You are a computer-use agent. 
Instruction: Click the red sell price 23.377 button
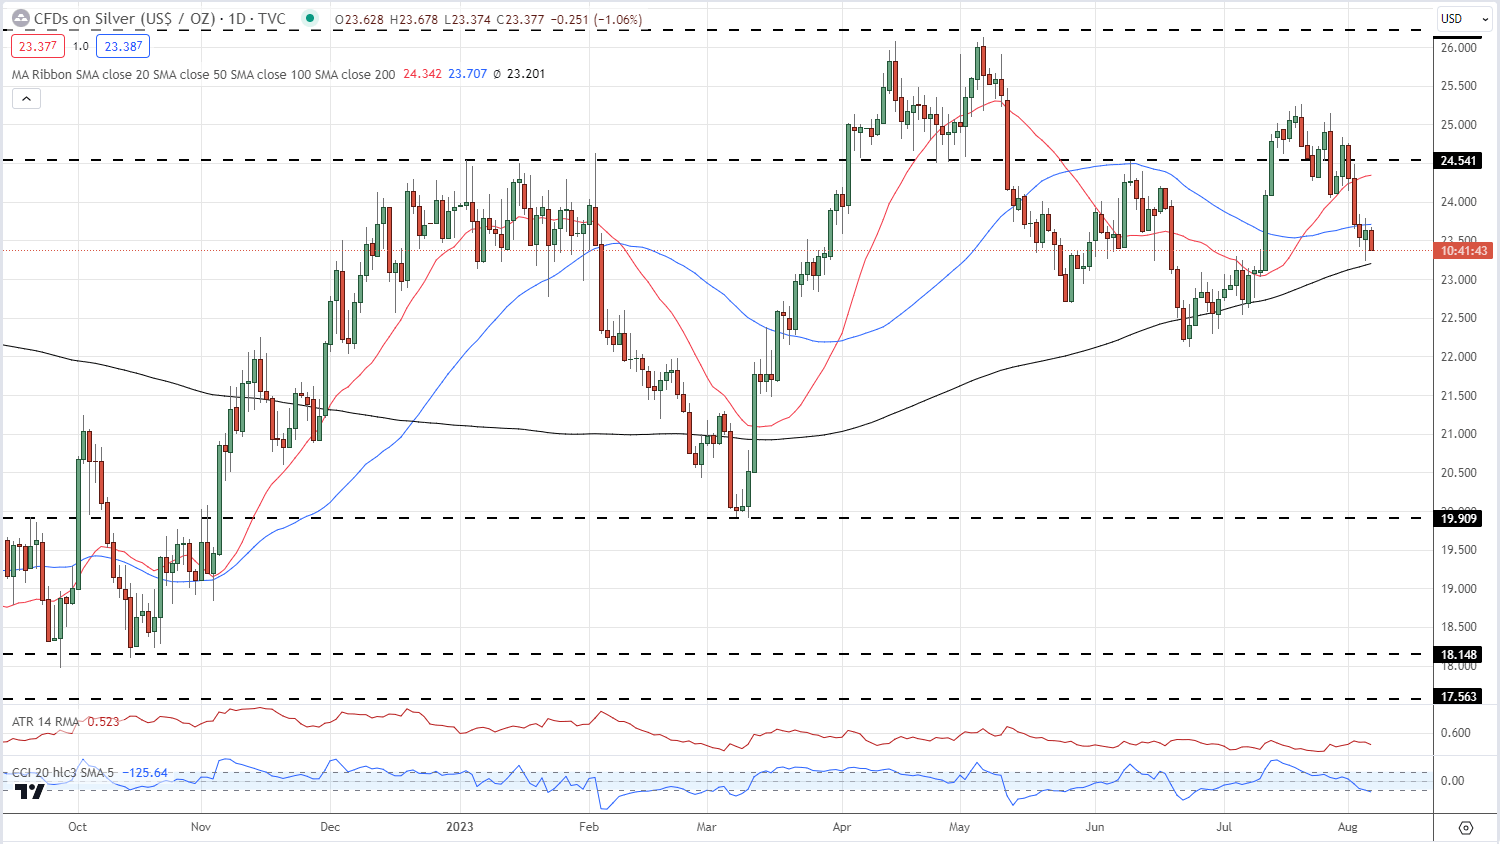tap(38, 46)
